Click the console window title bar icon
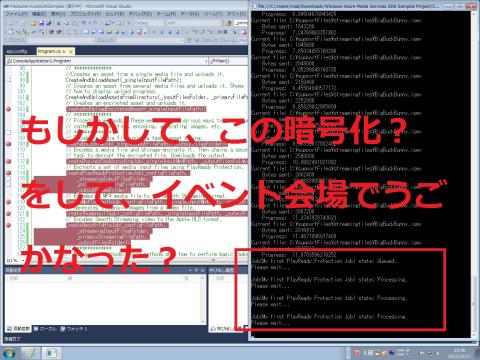The image size is (480, 360). coord(254,6)
